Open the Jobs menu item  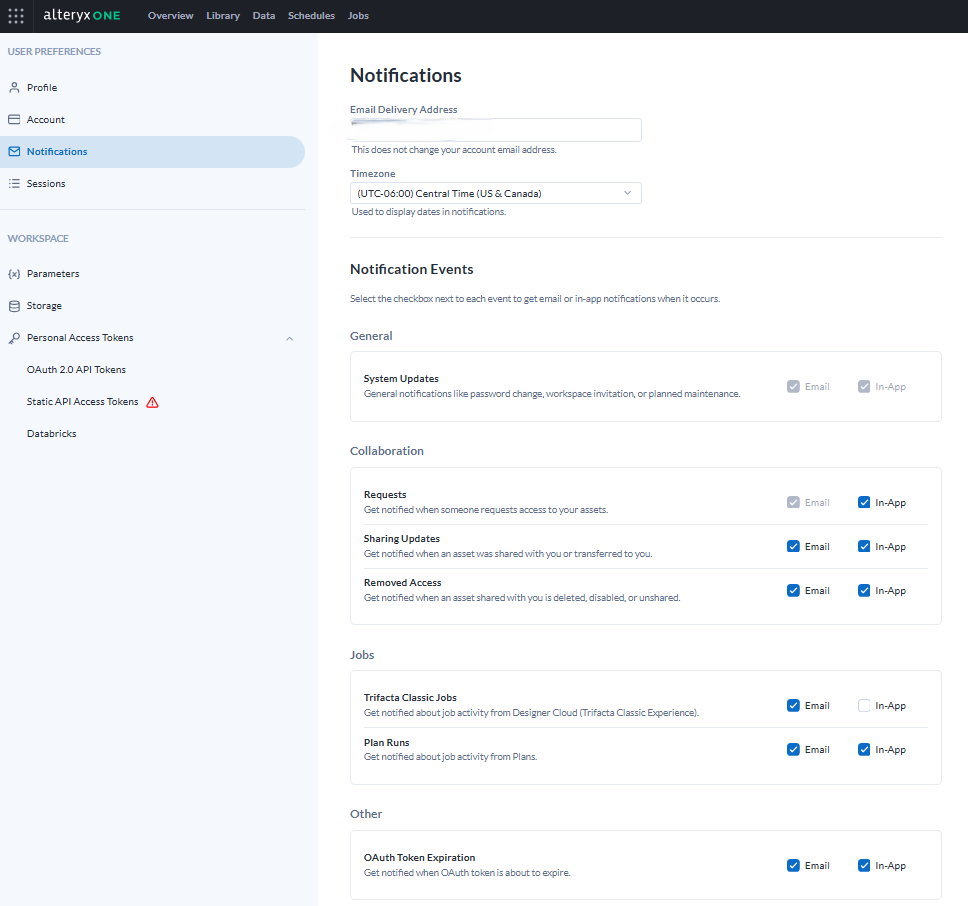pos(358,16)
